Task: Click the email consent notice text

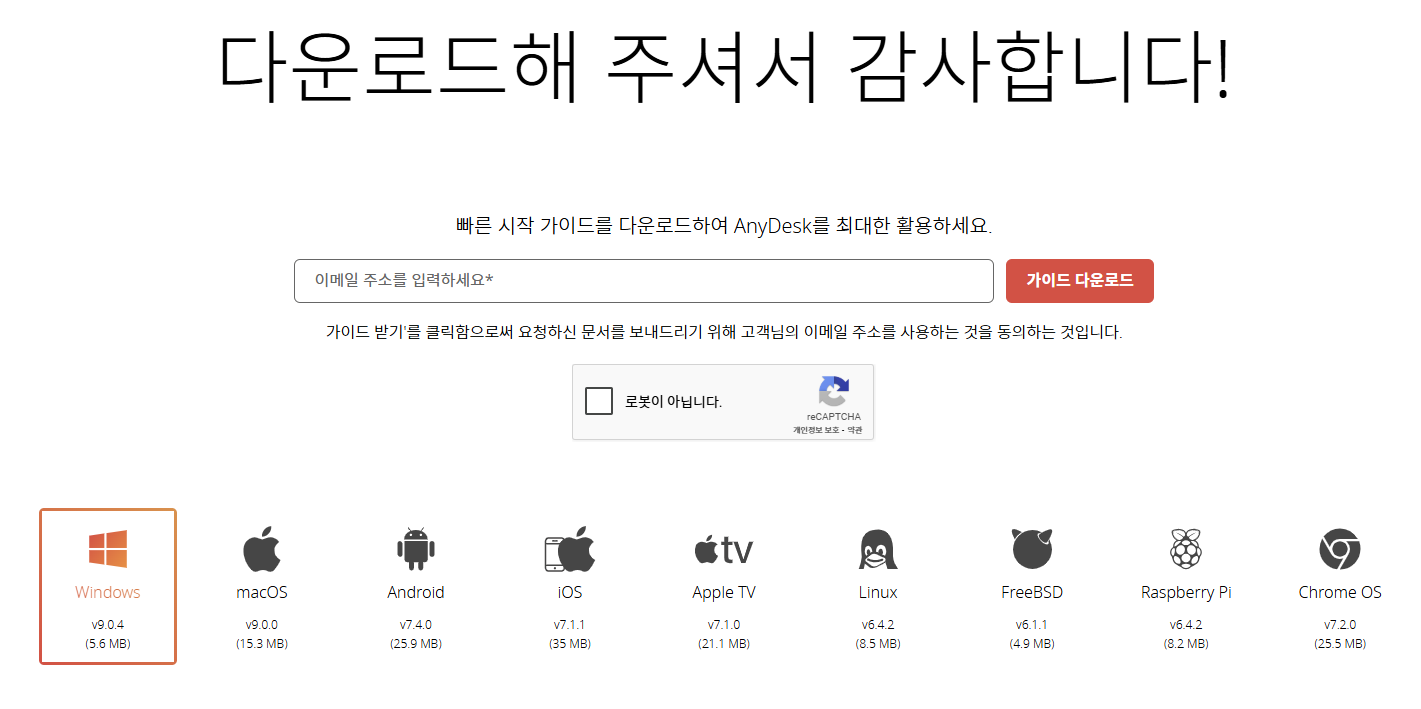Action: [724, 332]
